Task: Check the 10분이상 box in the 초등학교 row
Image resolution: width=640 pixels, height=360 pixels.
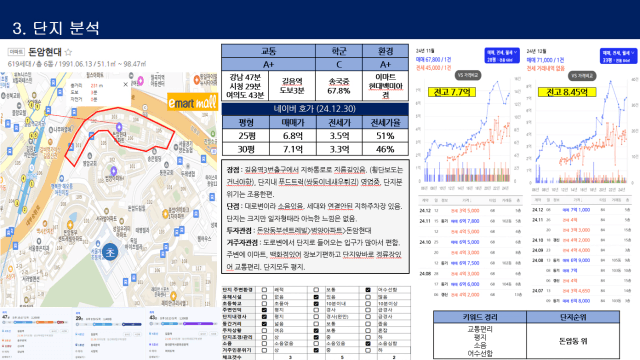Action: (368, 303)
